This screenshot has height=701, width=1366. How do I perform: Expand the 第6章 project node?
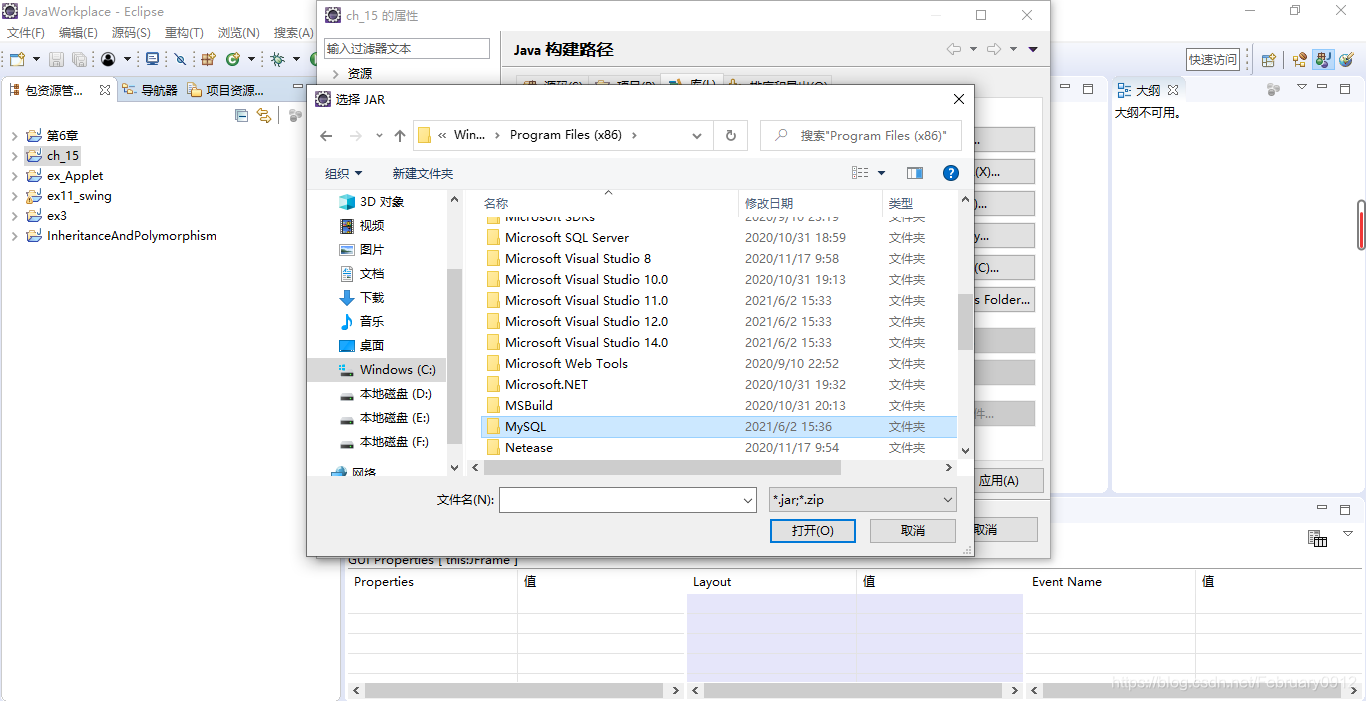(x=14, y=136)
